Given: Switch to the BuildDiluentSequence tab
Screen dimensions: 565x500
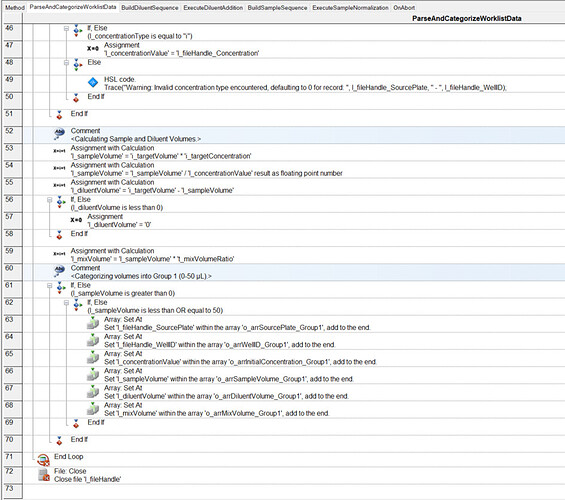Looking at the screenshot, I should [x=150, y=8].
